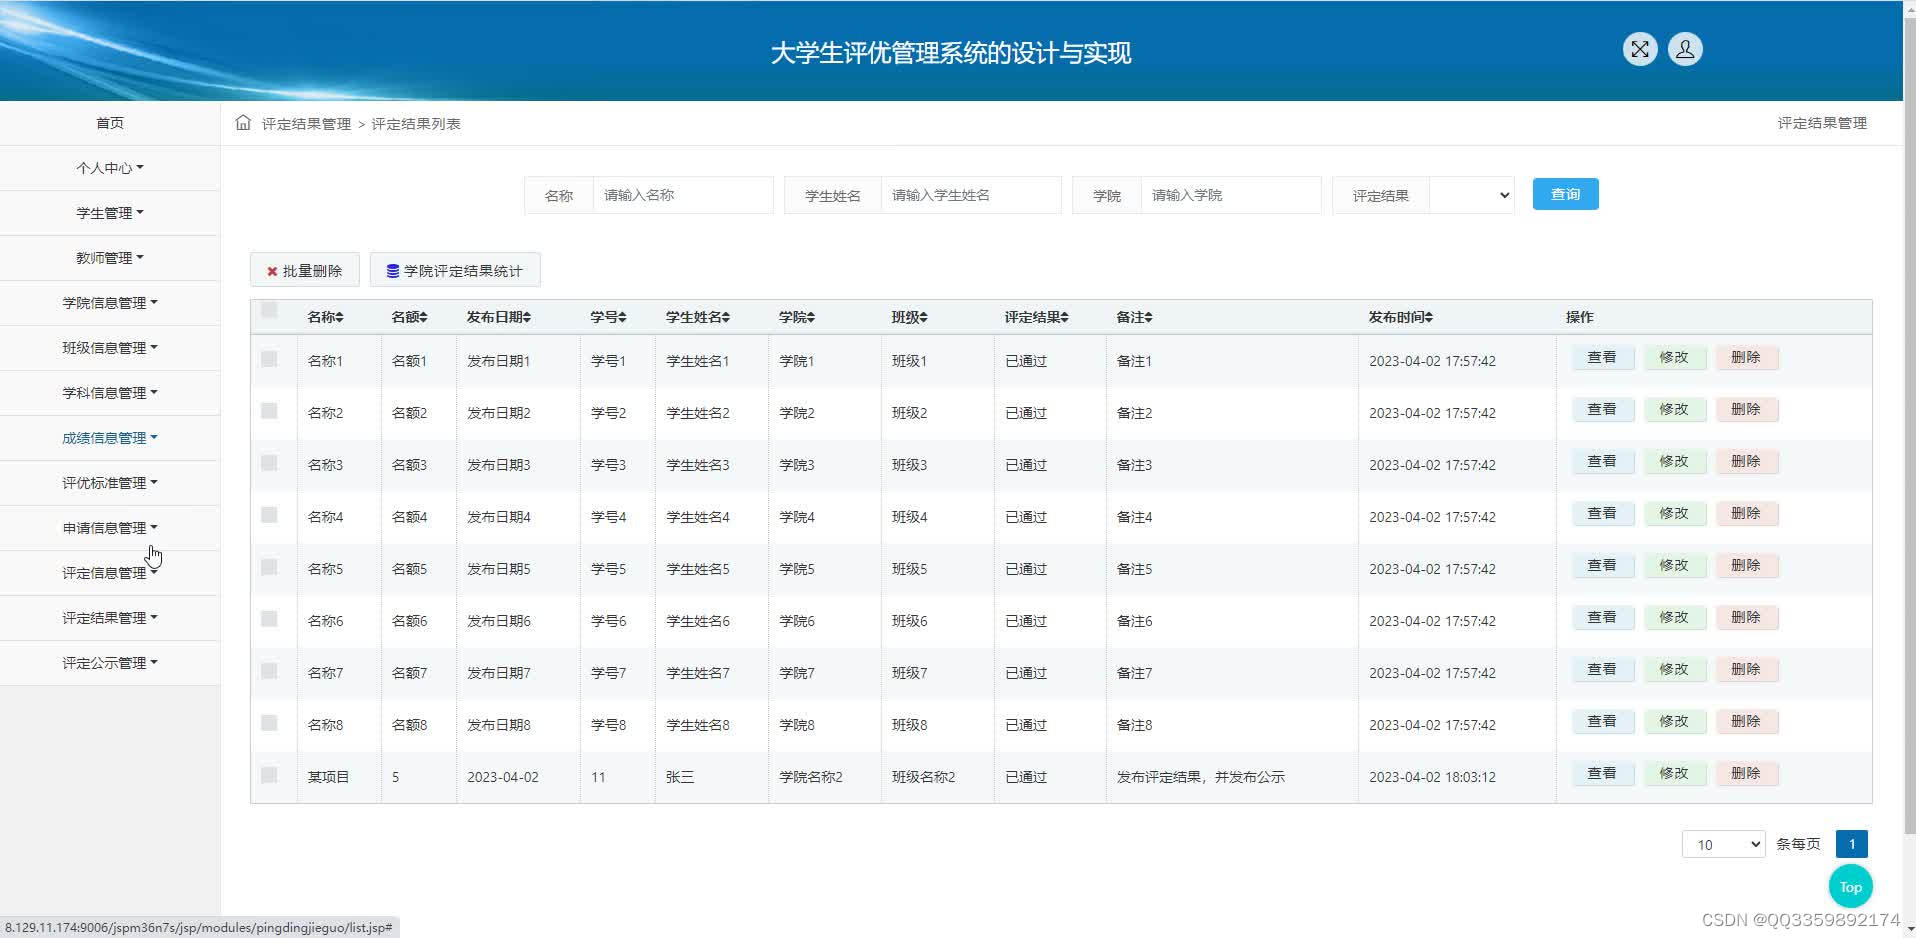1916x938 pixels.
Task: Click 删除 for row 名称8
Action: 1746,721
